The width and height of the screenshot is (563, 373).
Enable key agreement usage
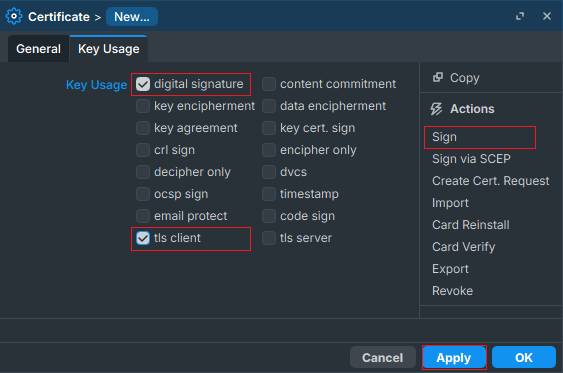143,128
